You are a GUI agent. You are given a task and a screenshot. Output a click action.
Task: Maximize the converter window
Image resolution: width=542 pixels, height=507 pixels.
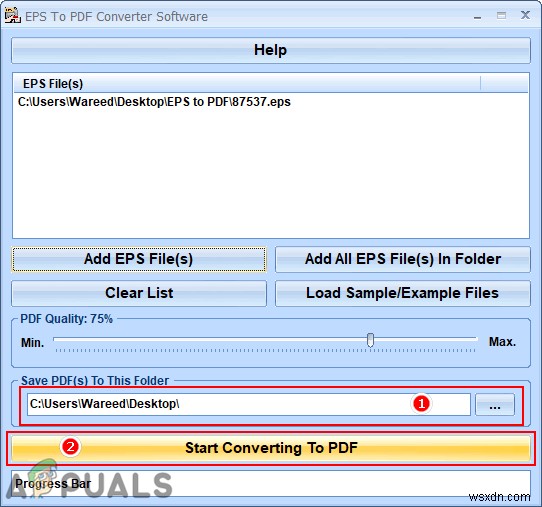coord(501,16)
